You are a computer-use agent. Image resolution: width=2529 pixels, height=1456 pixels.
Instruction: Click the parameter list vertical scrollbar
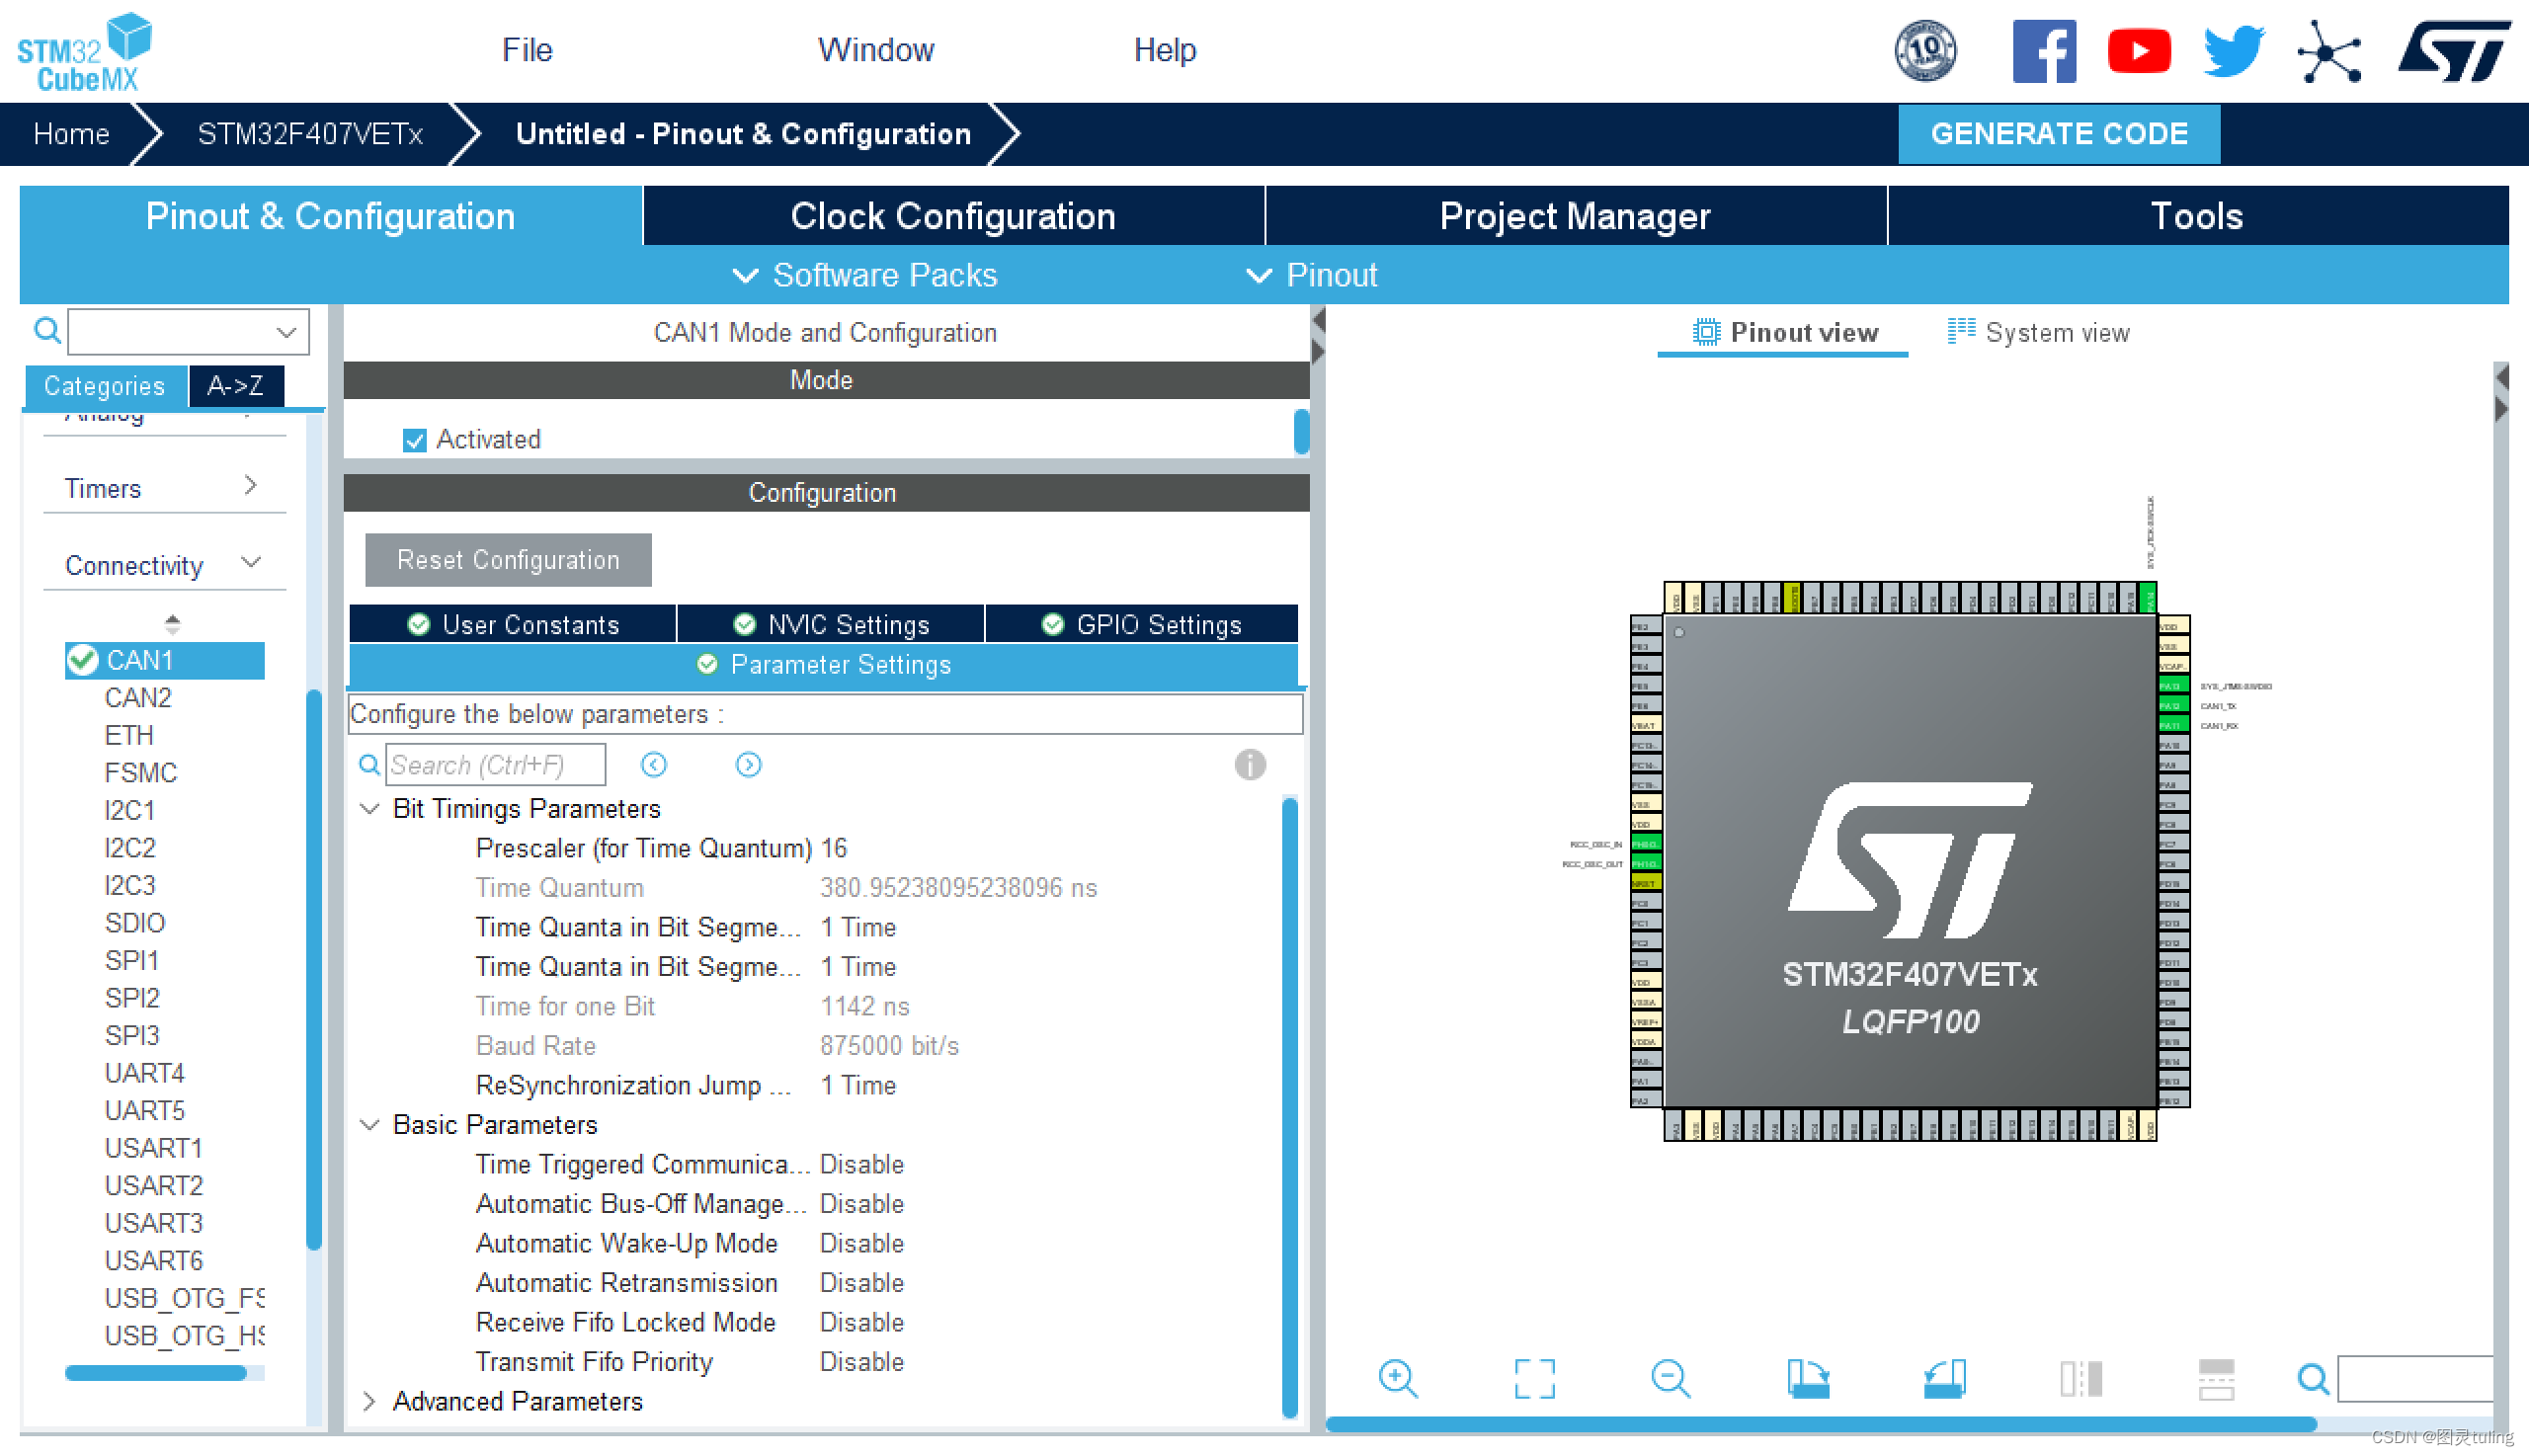click(1289, 1106)
